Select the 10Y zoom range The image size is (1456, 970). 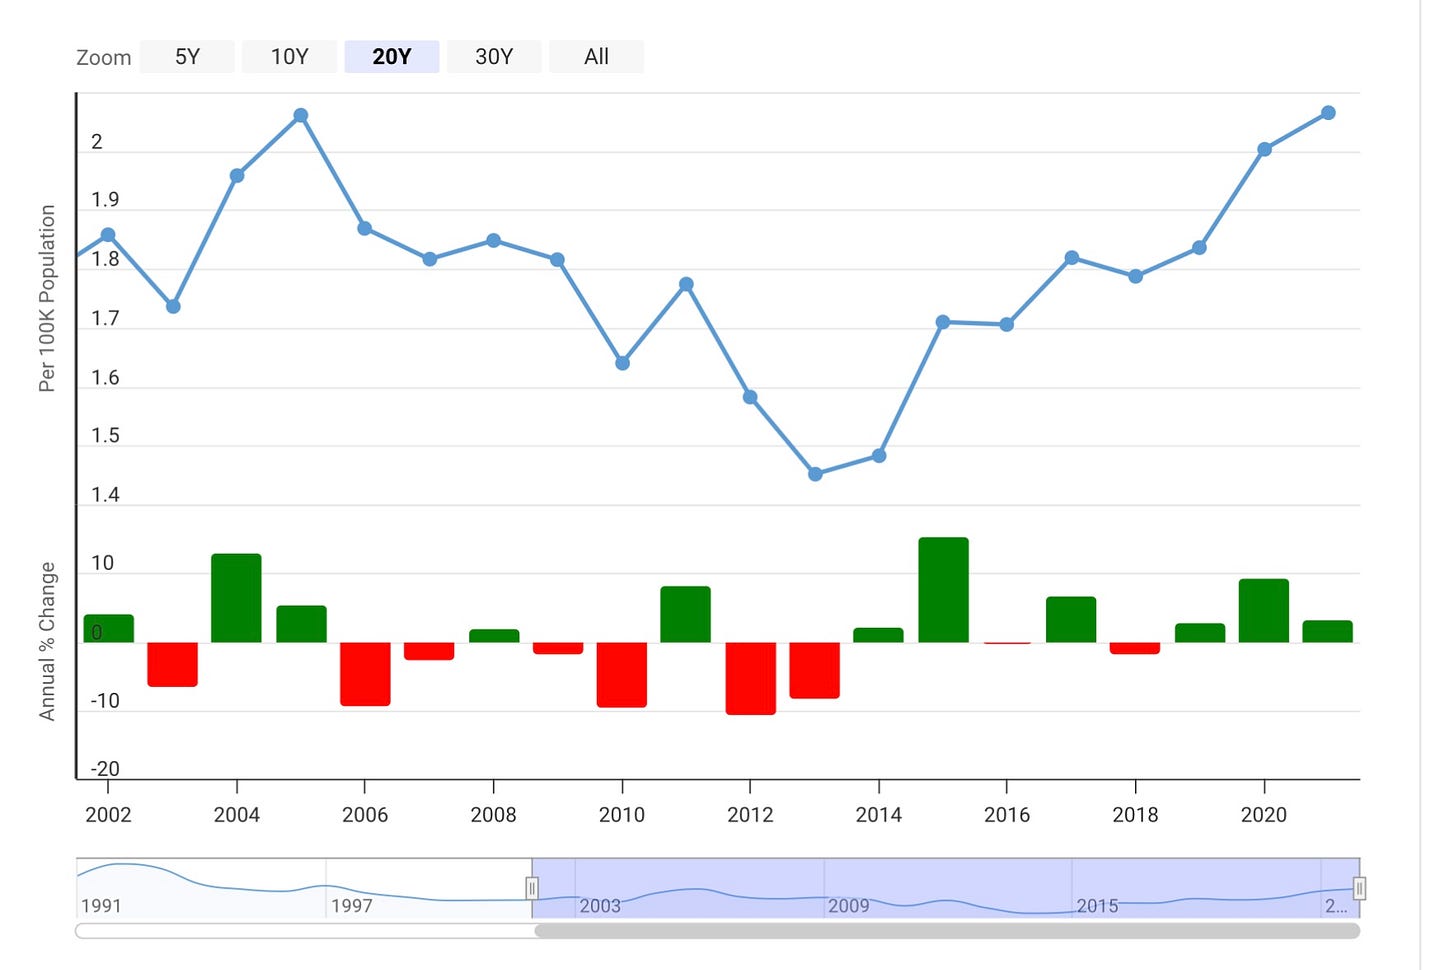[290, 57]
